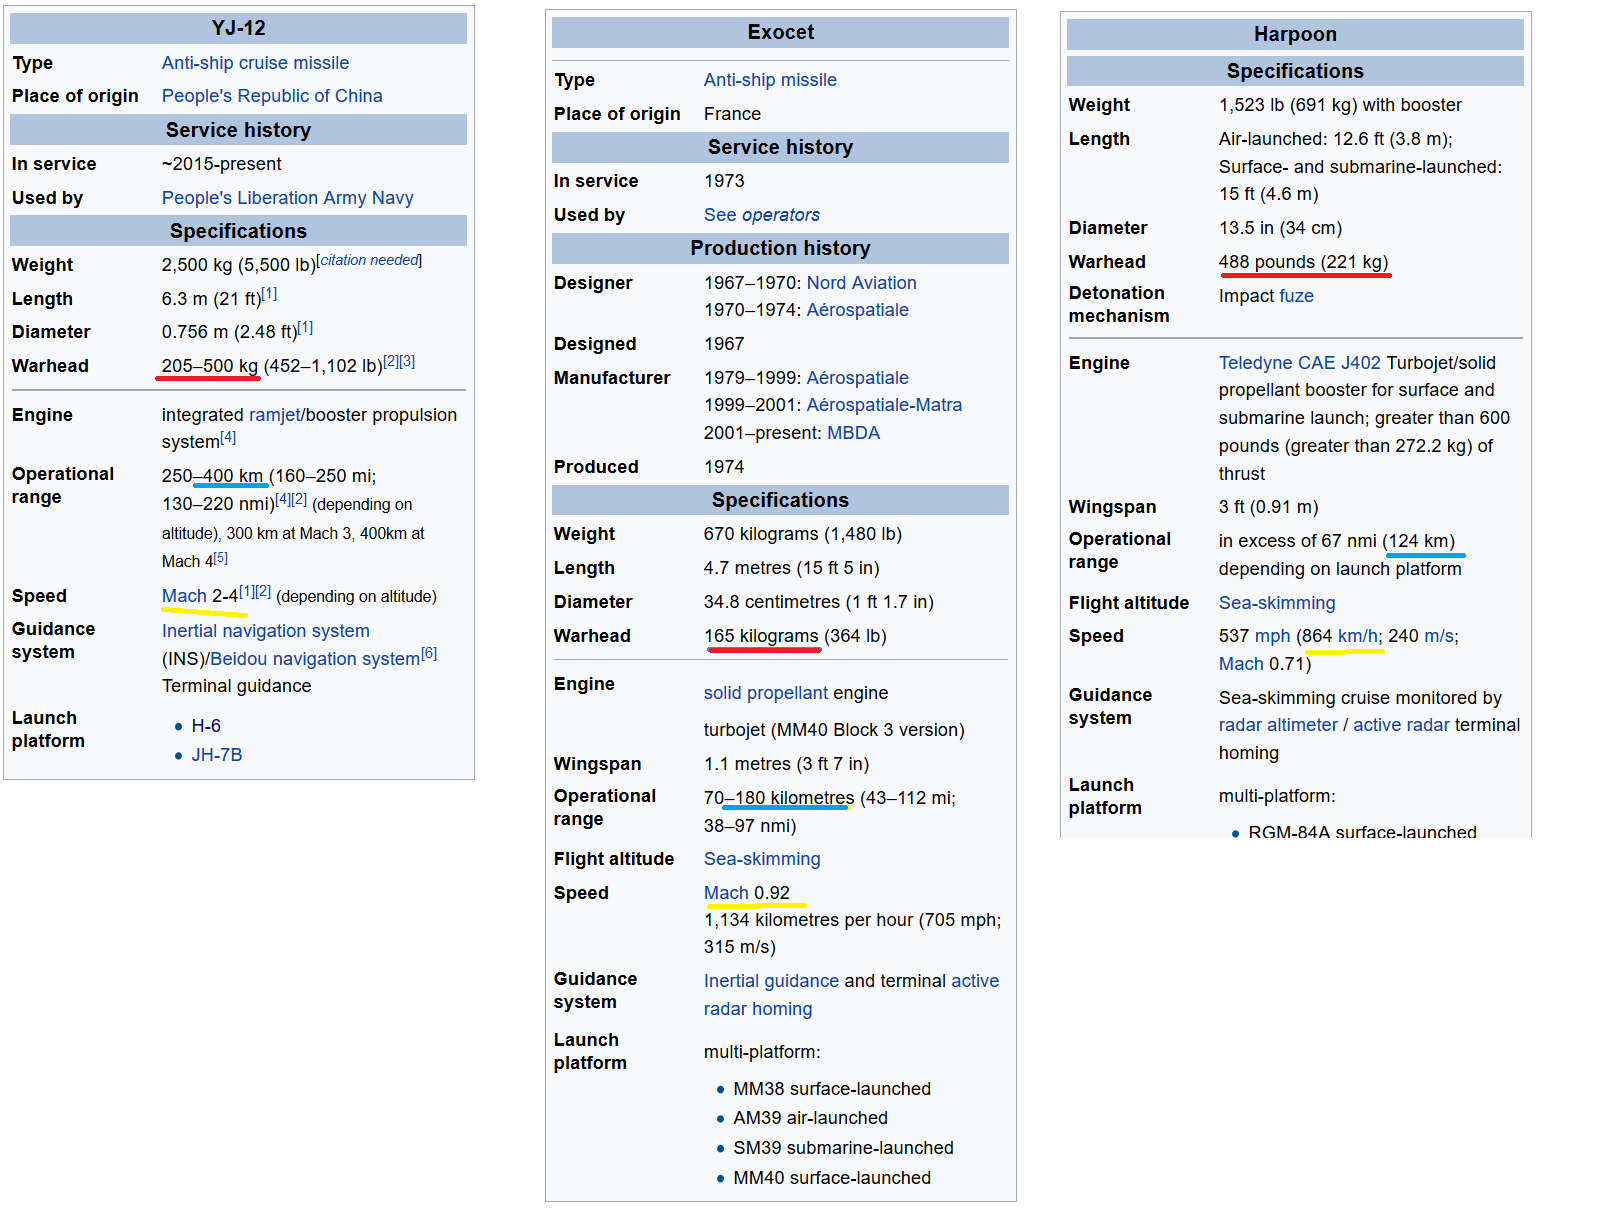Click the Specifications header in Harpoon box
Image resolution: width=1607 pixels, height=1208 pixels.
tap(1295, 71)
